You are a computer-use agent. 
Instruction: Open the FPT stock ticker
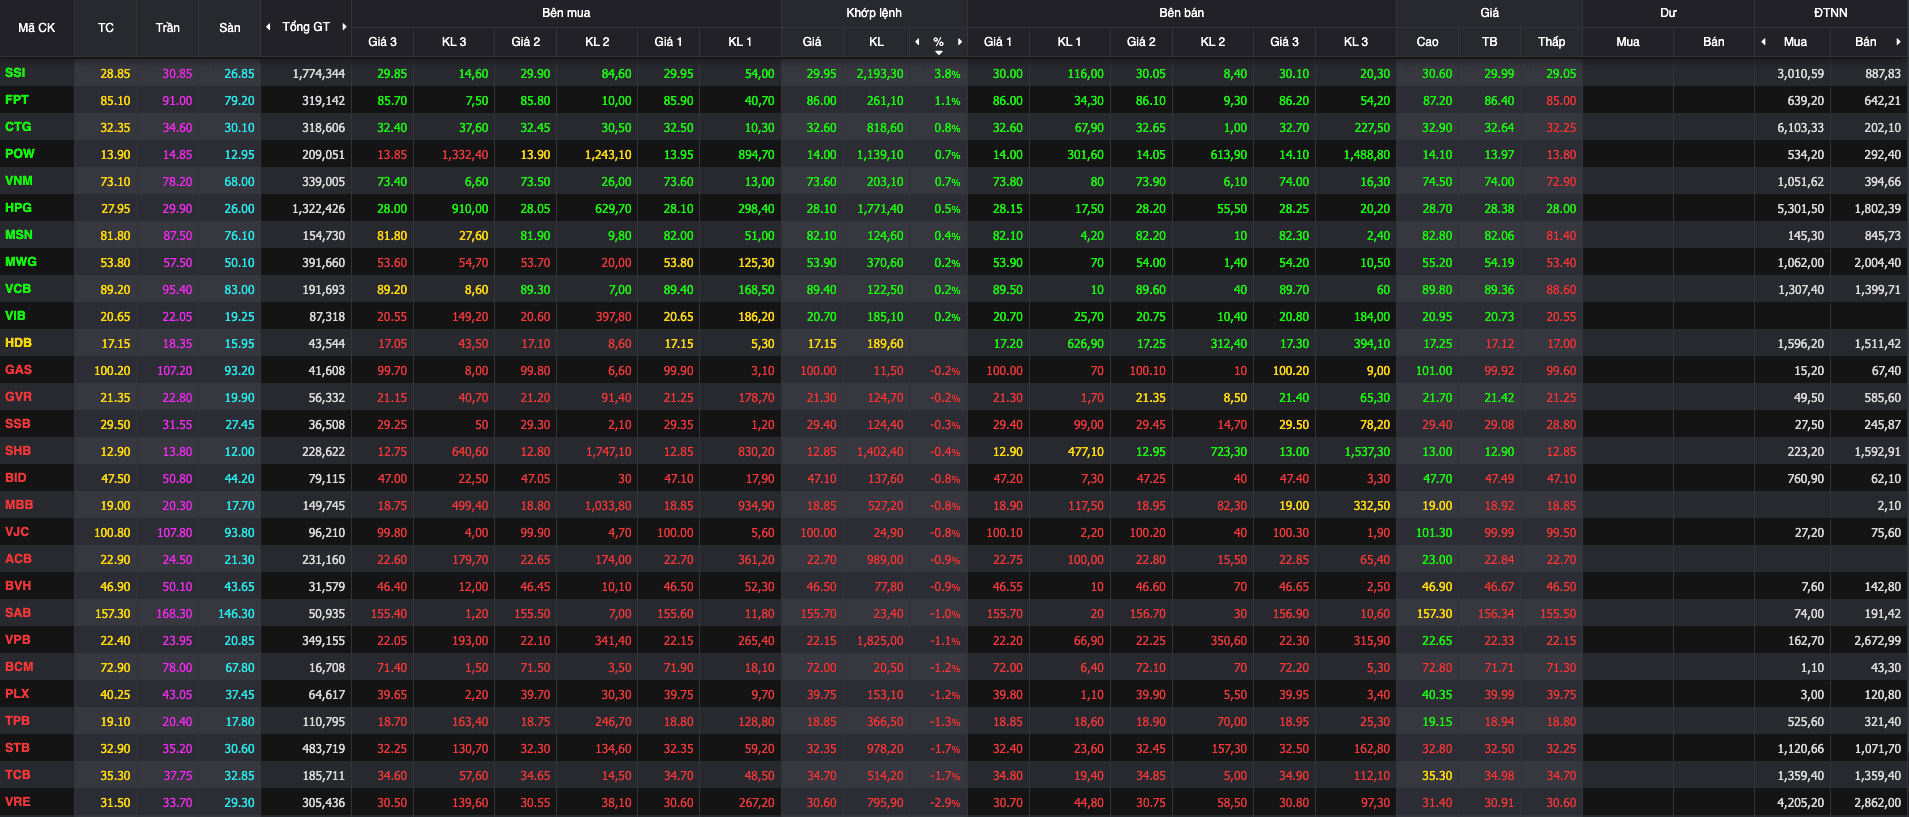coord(17,100)
